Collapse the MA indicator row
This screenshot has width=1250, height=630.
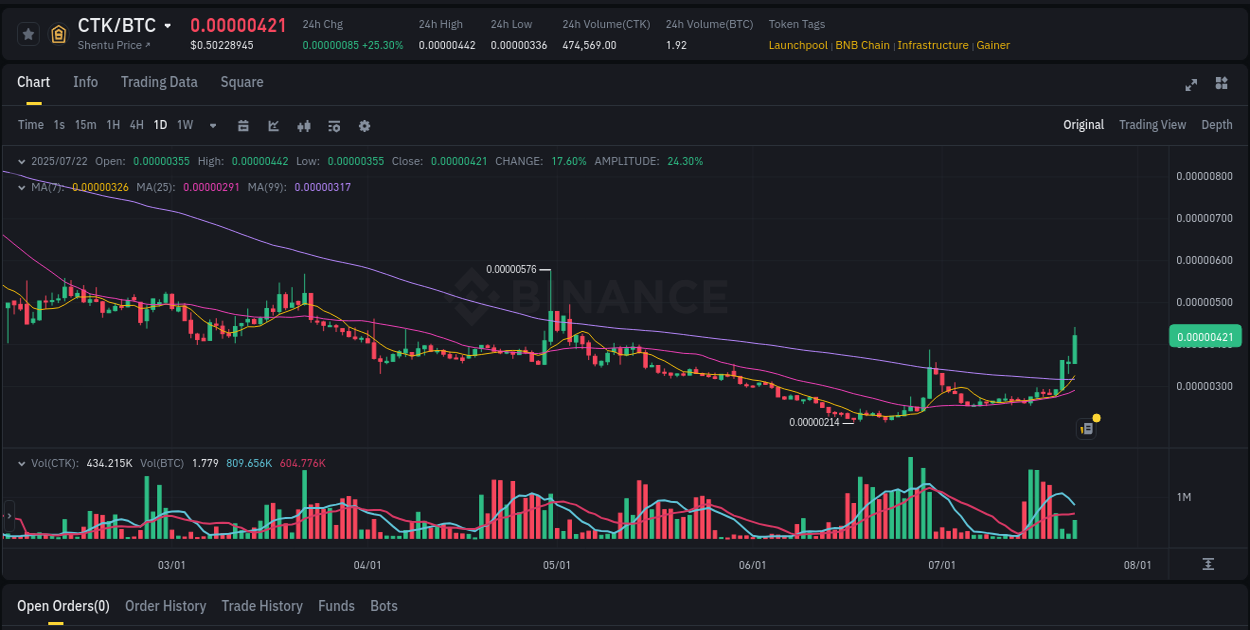[22, 187]
